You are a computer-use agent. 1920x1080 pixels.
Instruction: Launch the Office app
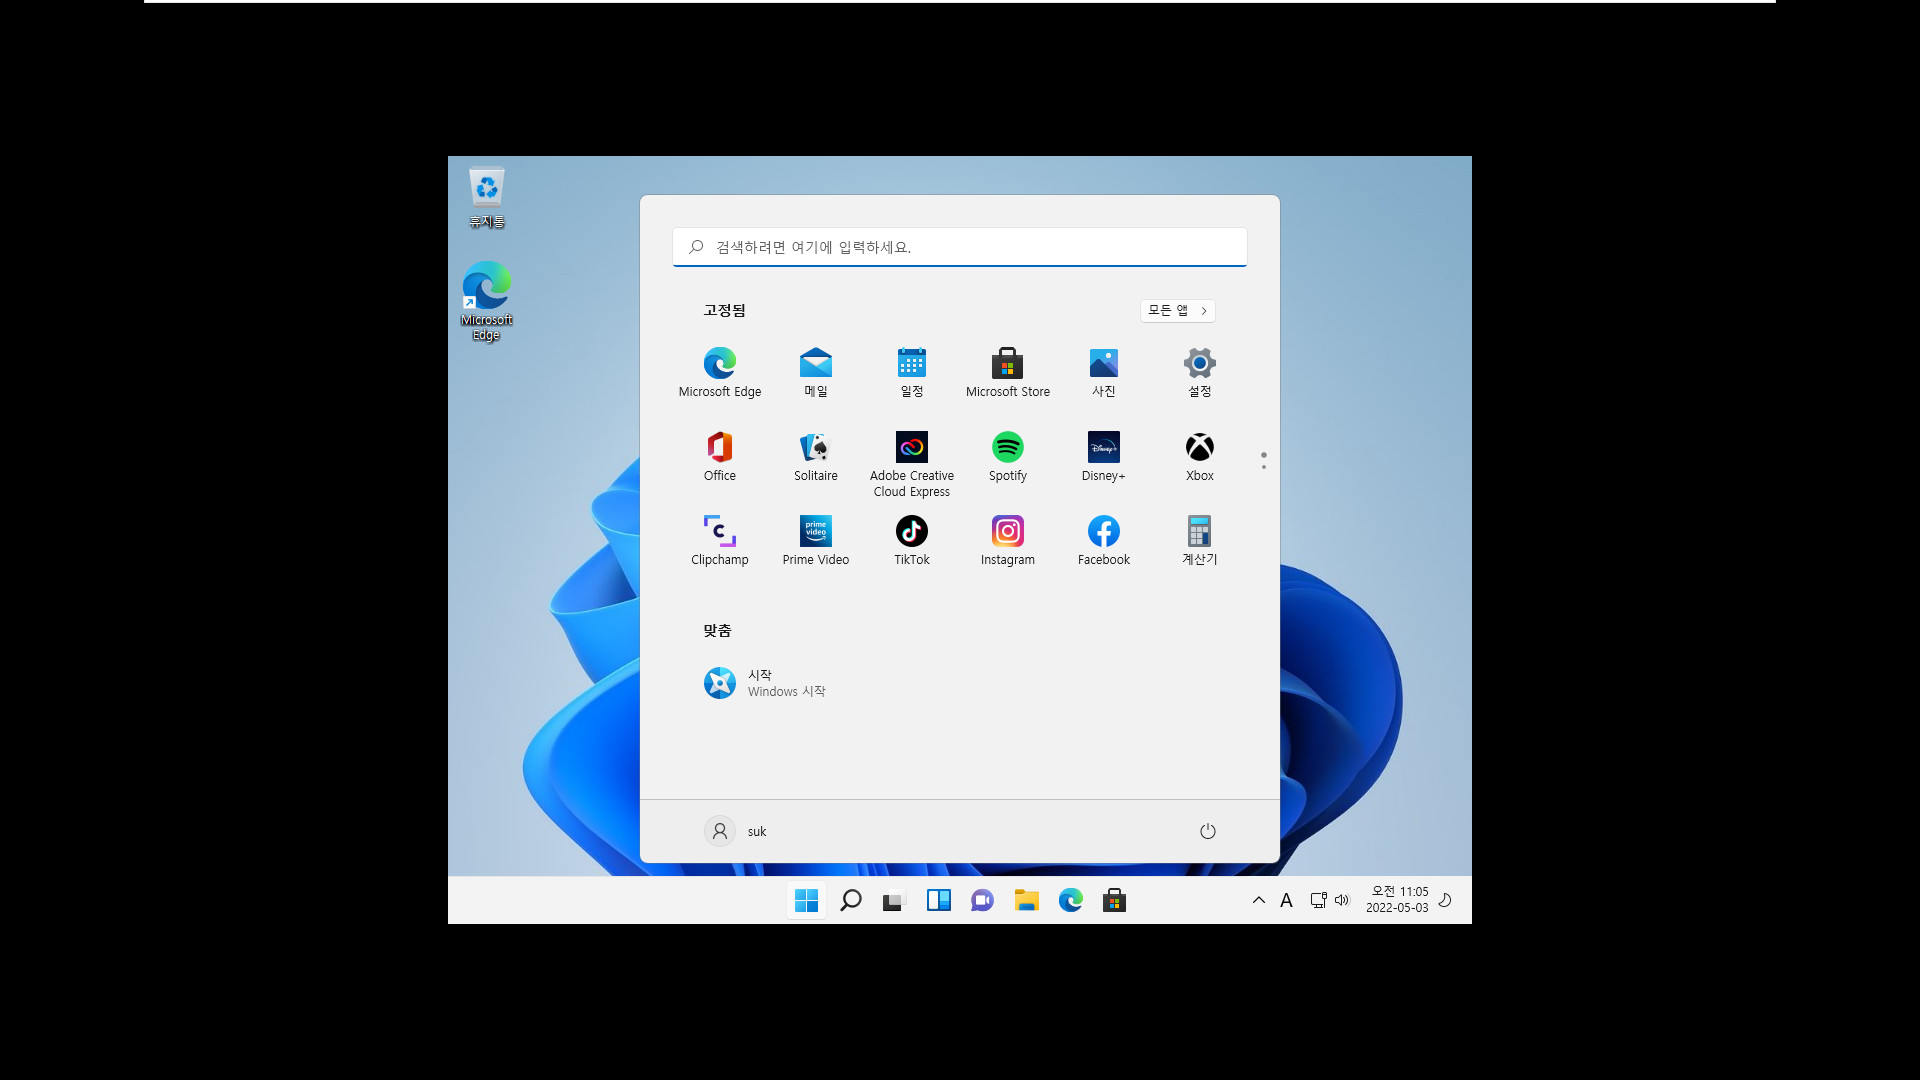[720, 456]
